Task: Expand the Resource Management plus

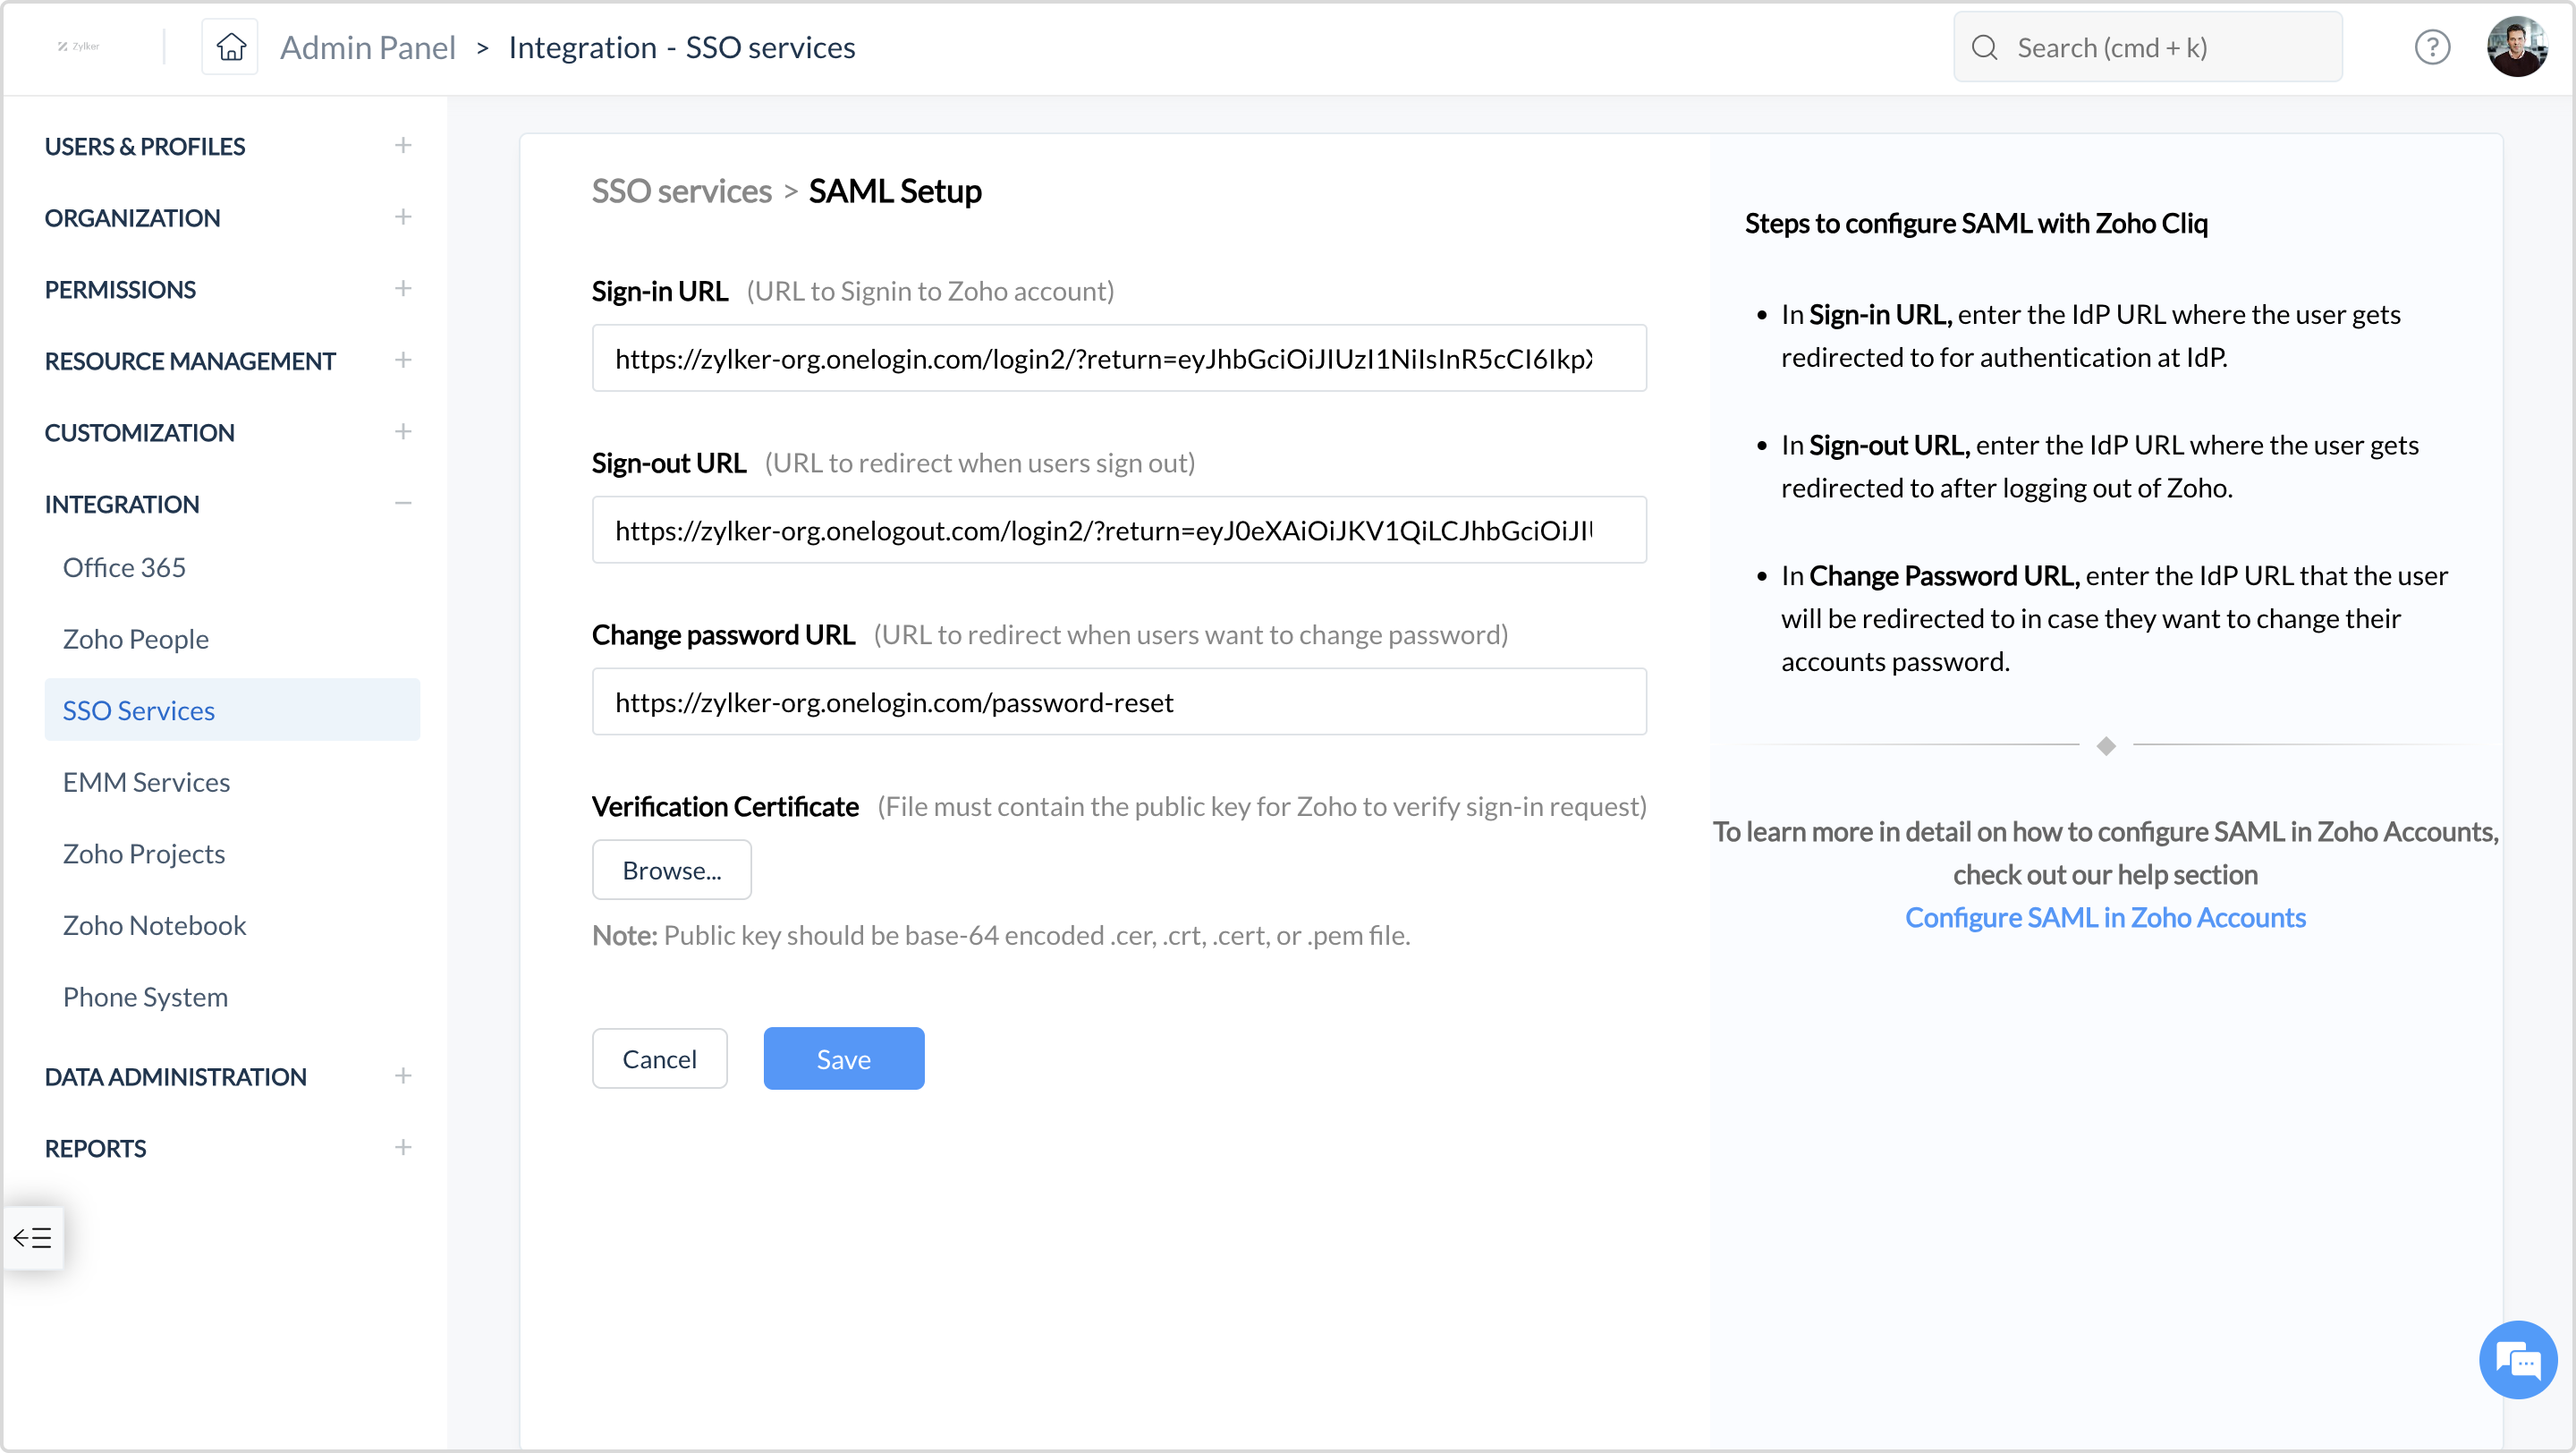Action: click(x=403, y=360)
